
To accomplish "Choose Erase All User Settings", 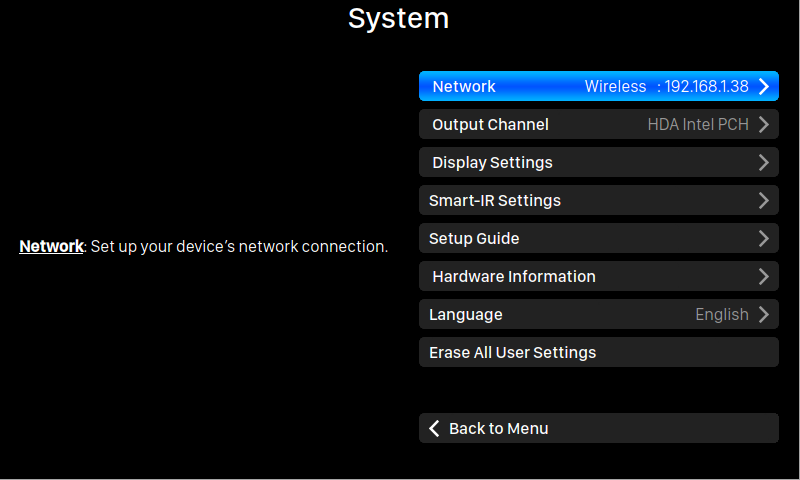I will point(598,352).
